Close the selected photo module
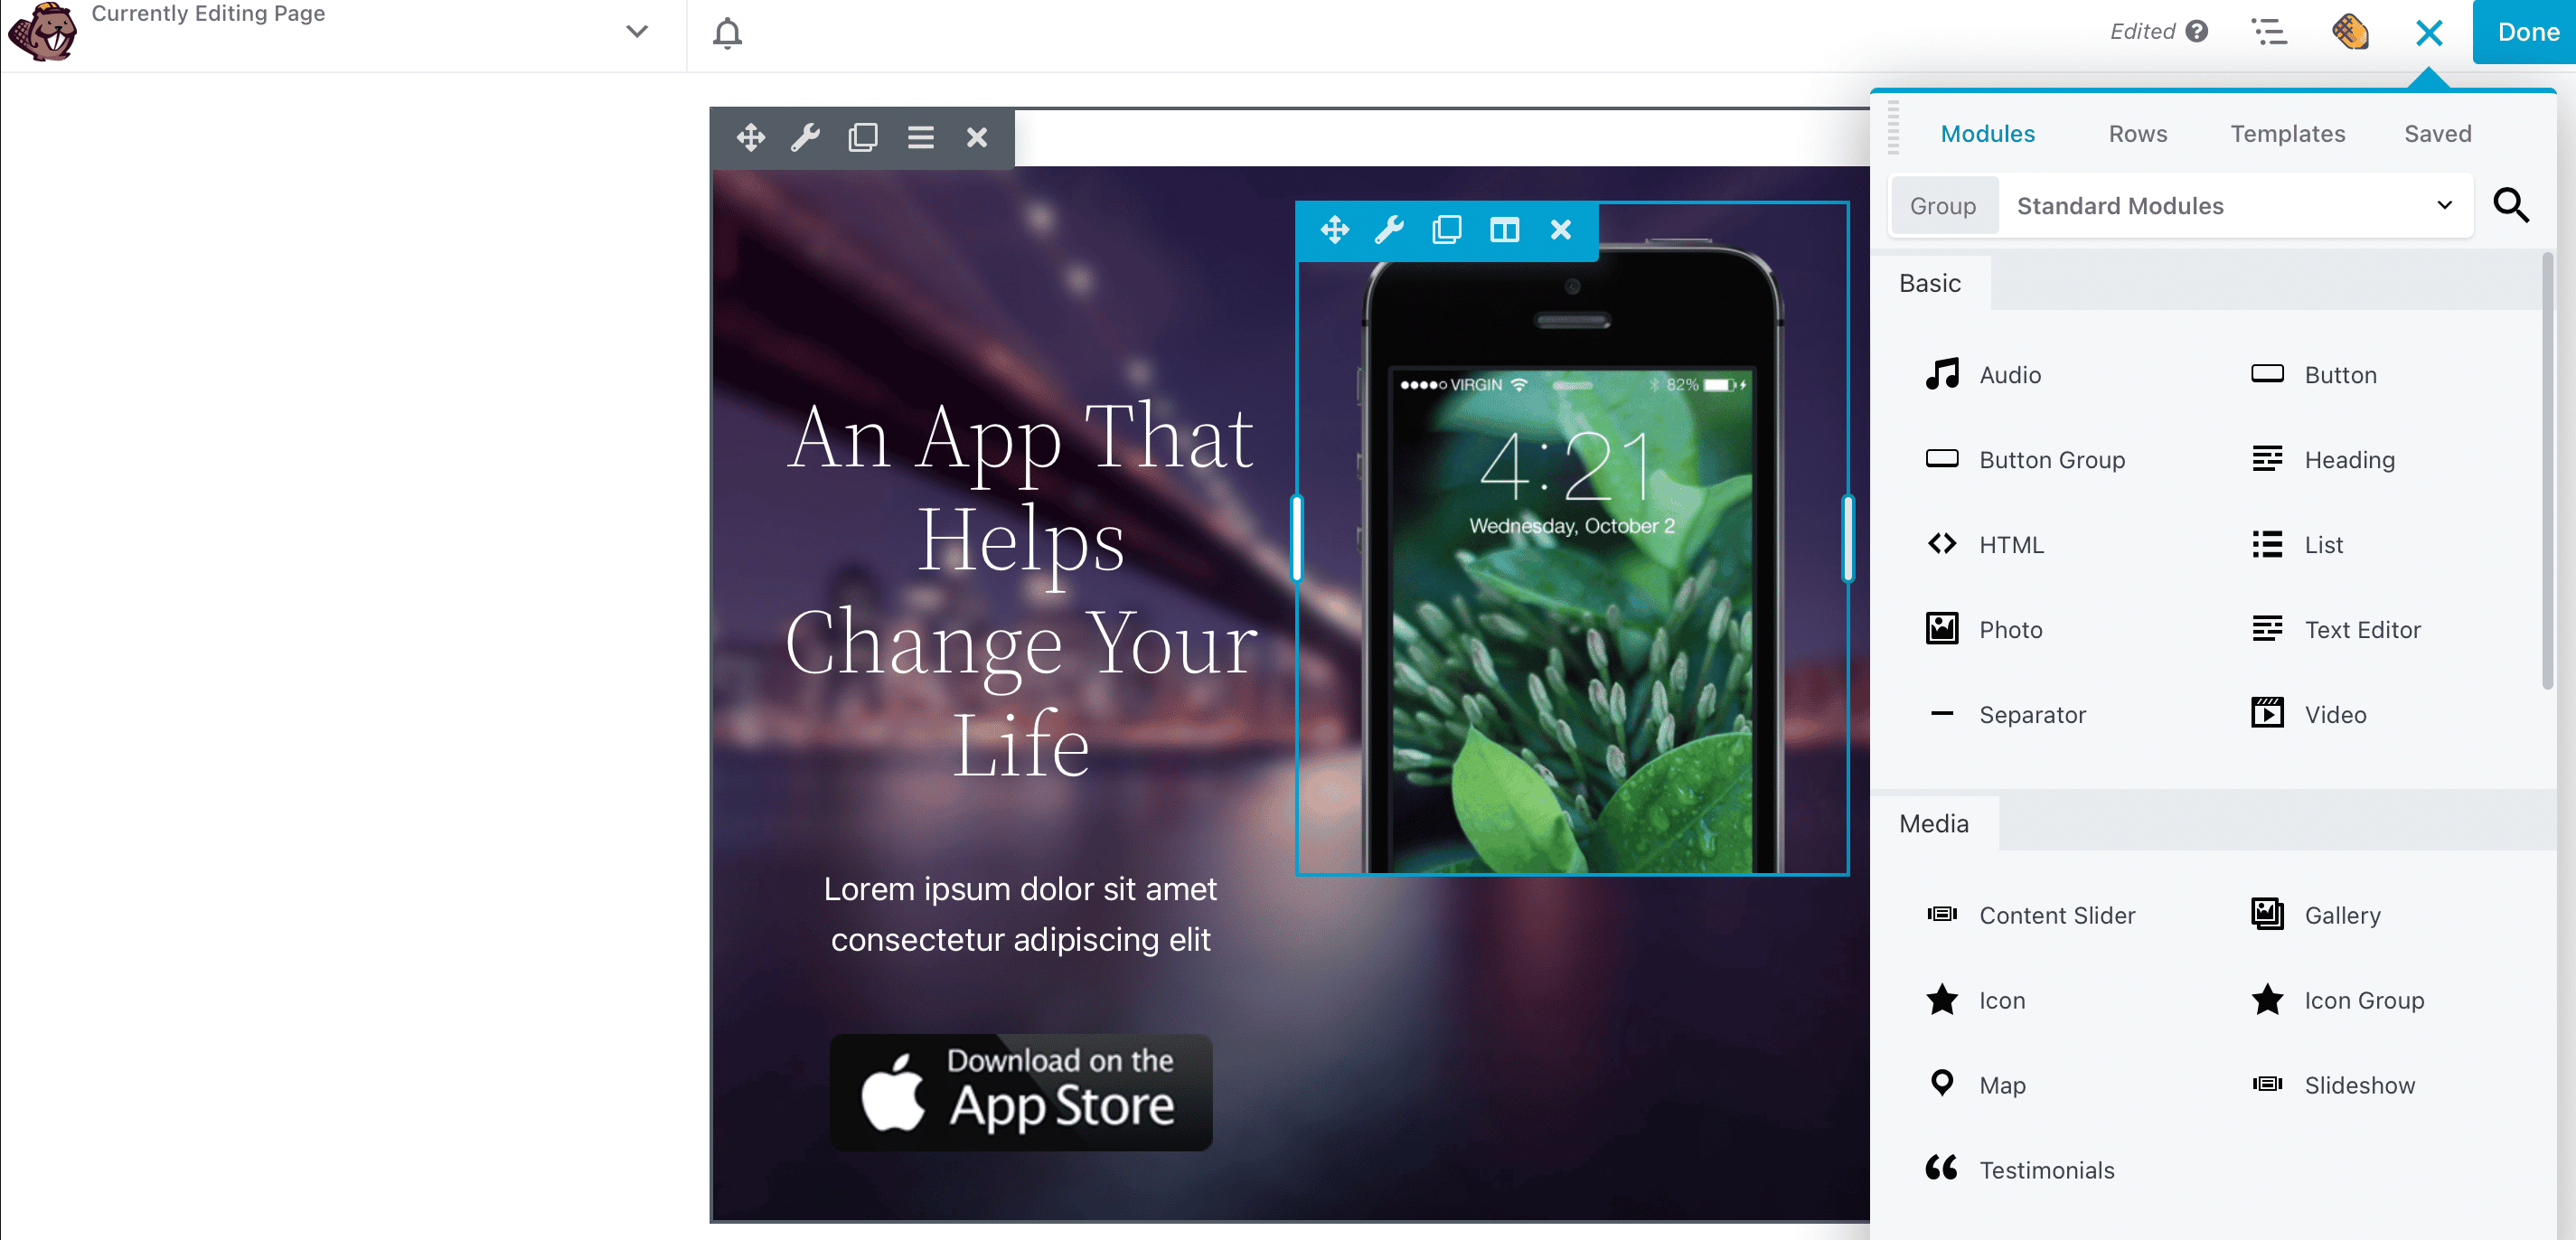Screen dimensions: 2576x1240 [1563, 230]
